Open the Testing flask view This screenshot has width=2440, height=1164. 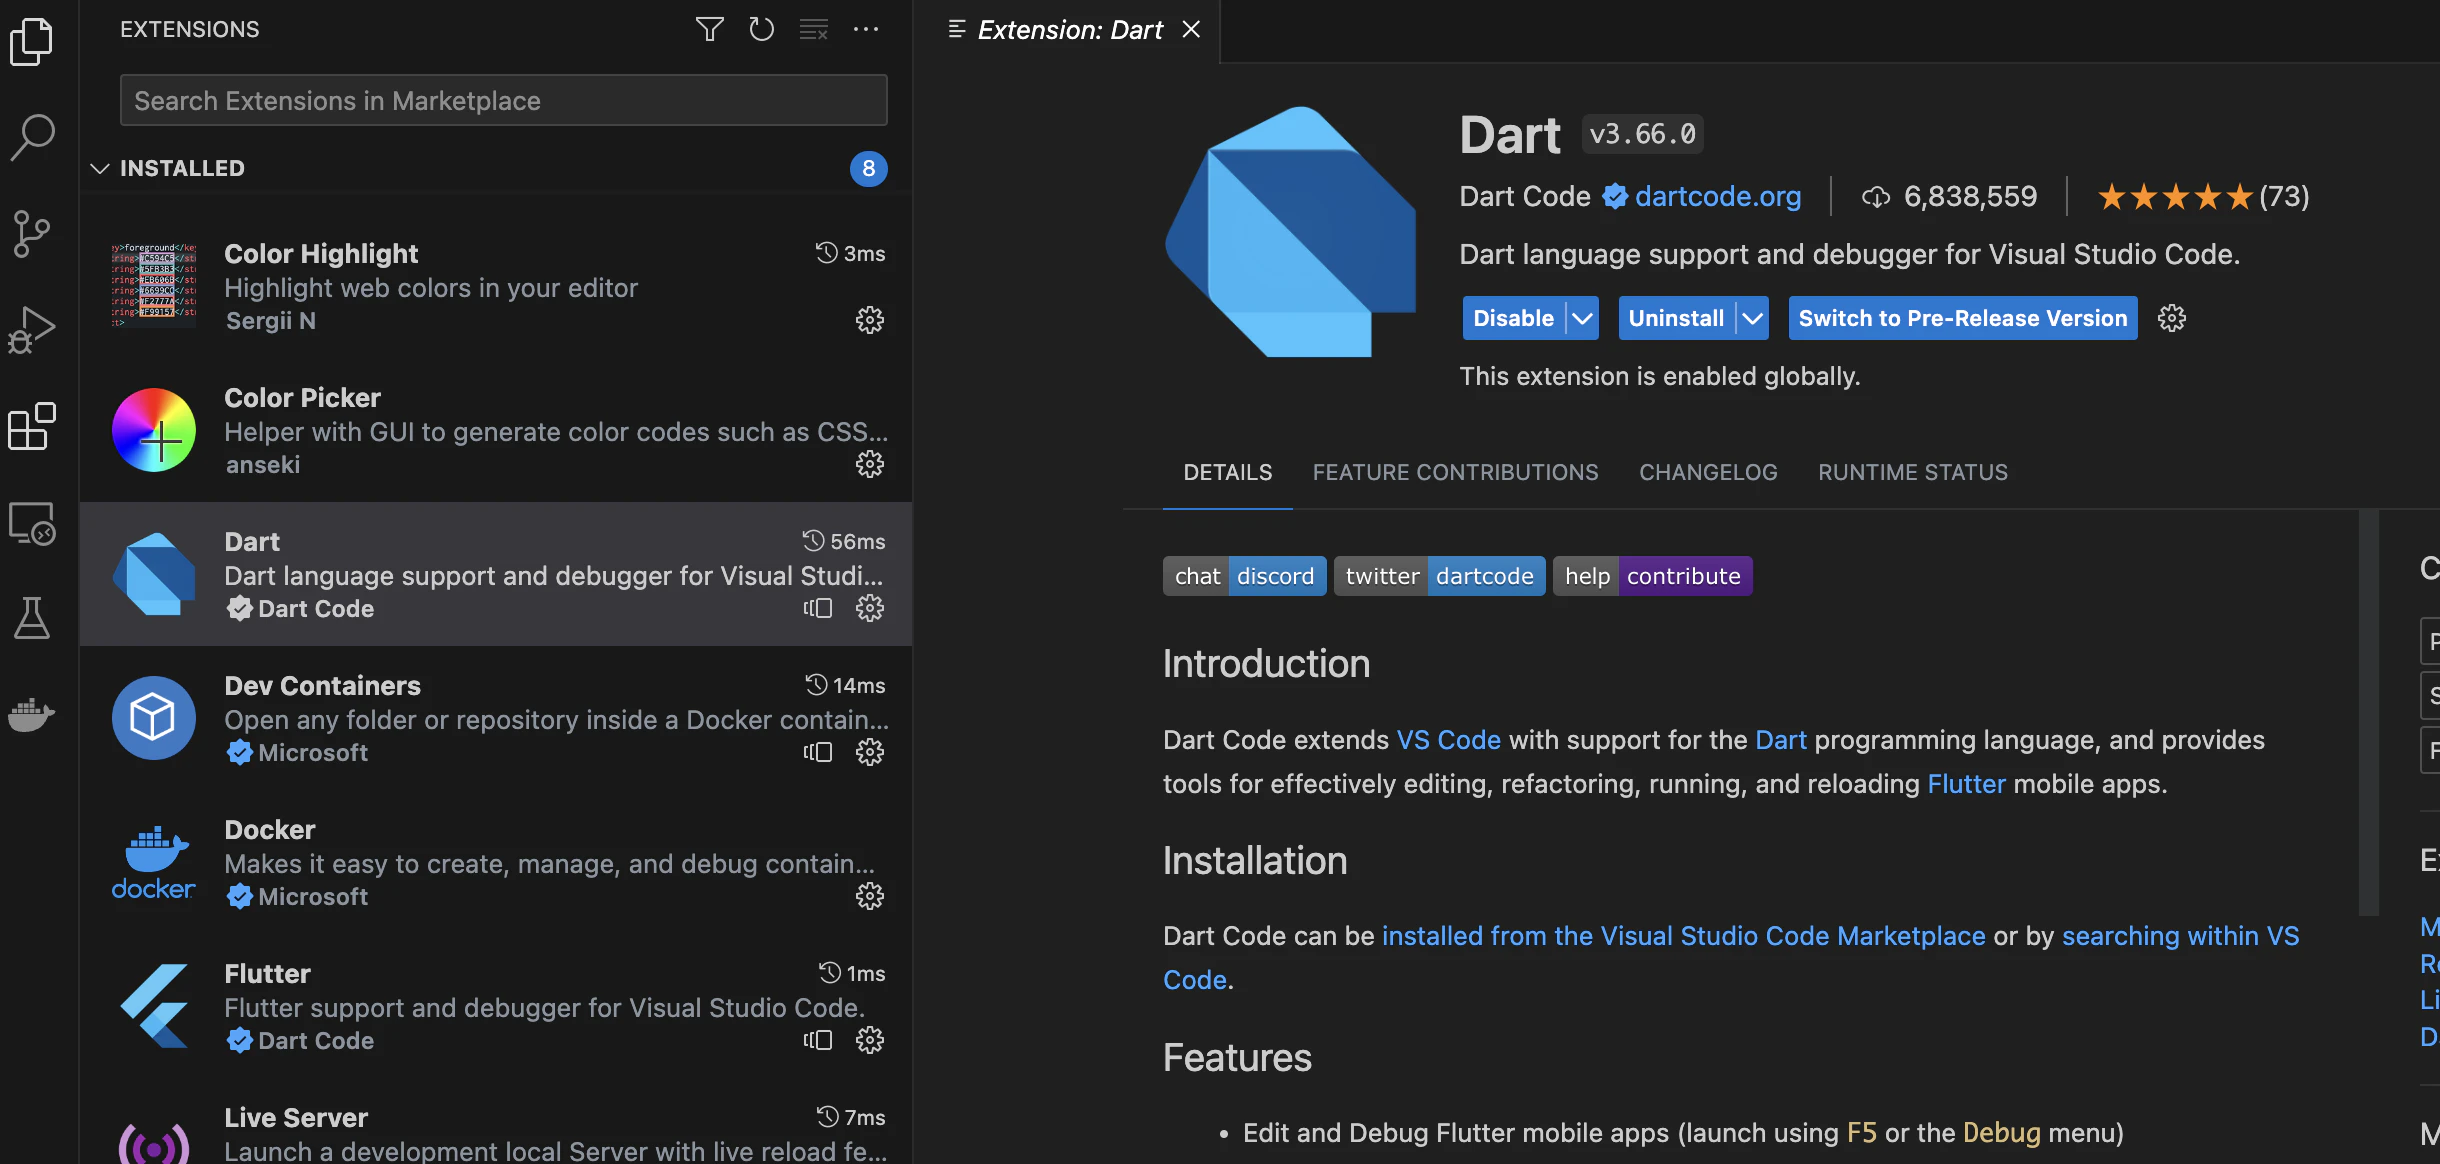click(x=32, y=618)
